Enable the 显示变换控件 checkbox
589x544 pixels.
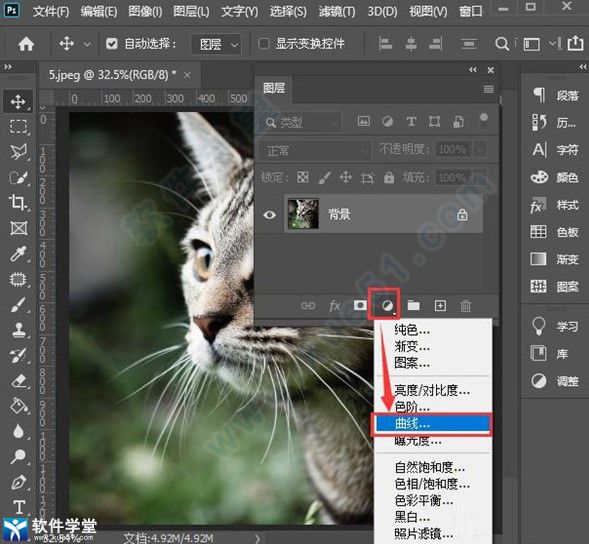pos(264,44)
